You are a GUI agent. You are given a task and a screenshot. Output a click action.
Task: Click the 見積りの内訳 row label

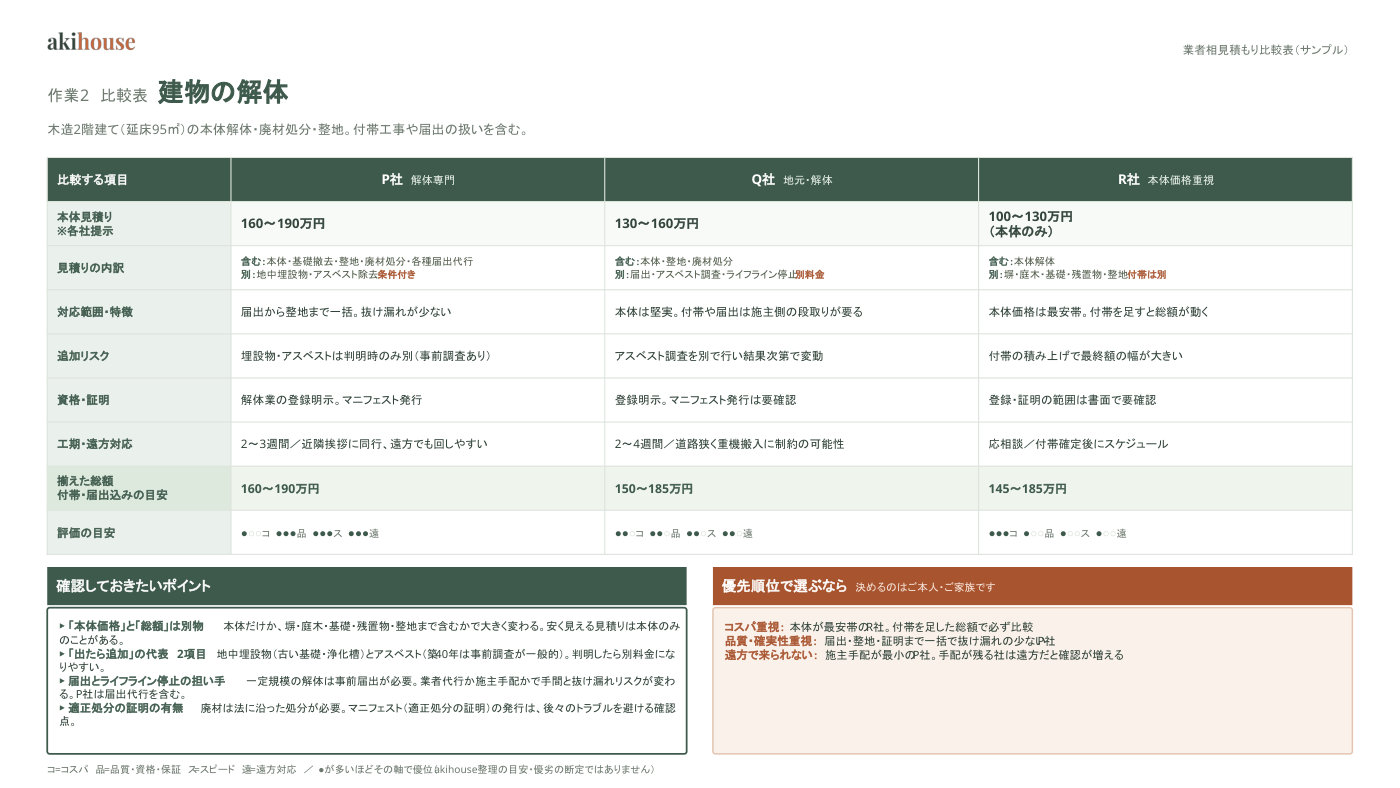(139, 268)
